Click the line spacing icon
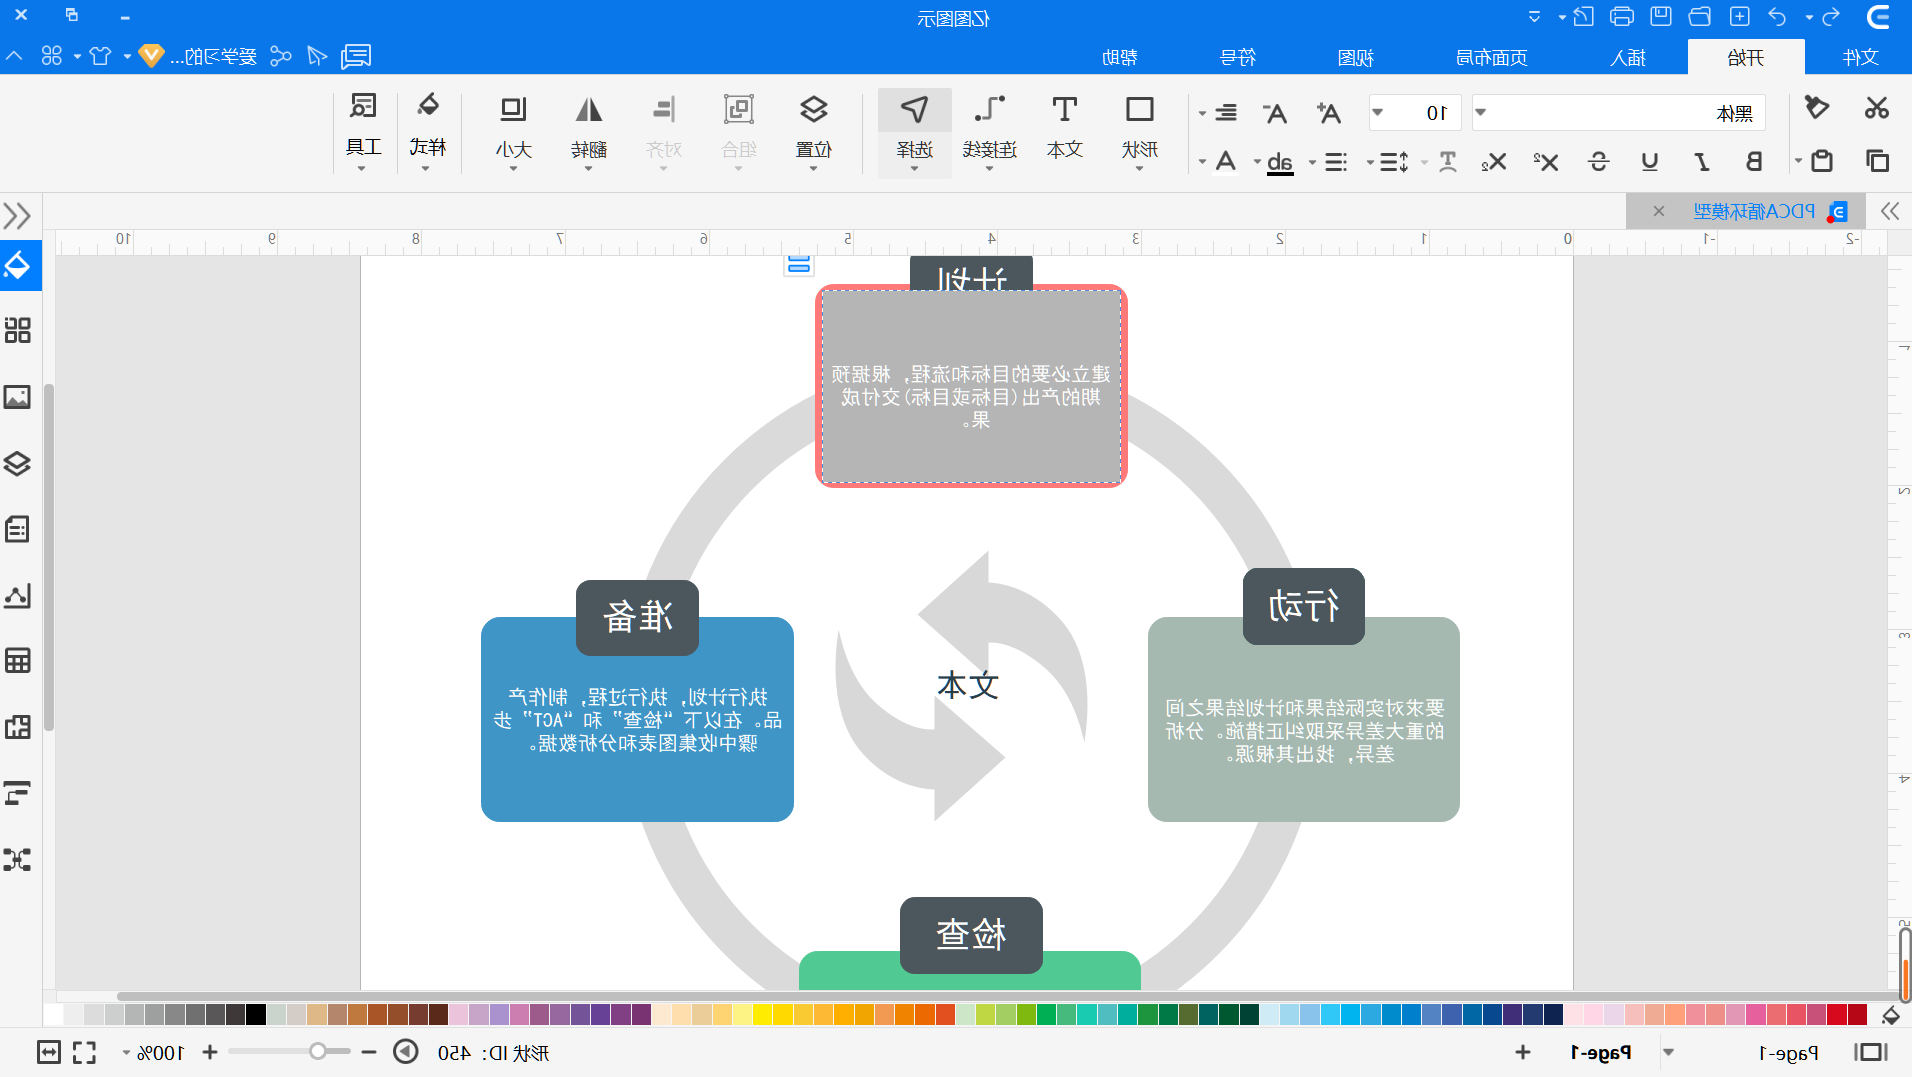1912x1077 pixels. click(x=1394, y=162)
